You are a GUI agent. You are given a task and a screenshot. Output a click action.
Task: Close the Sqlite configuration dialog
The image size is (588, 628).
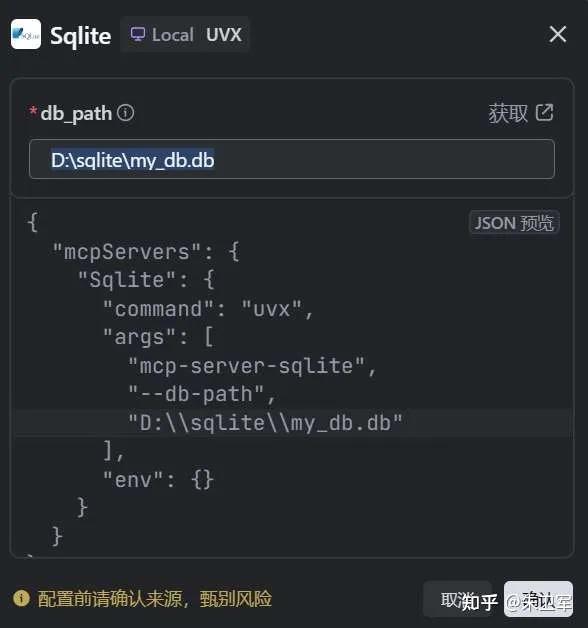click(558, 34)
